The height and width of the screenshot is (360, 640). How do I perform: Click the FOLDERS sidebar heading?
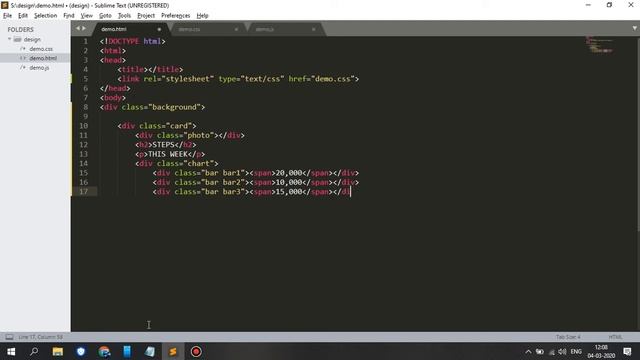point(20,29)
